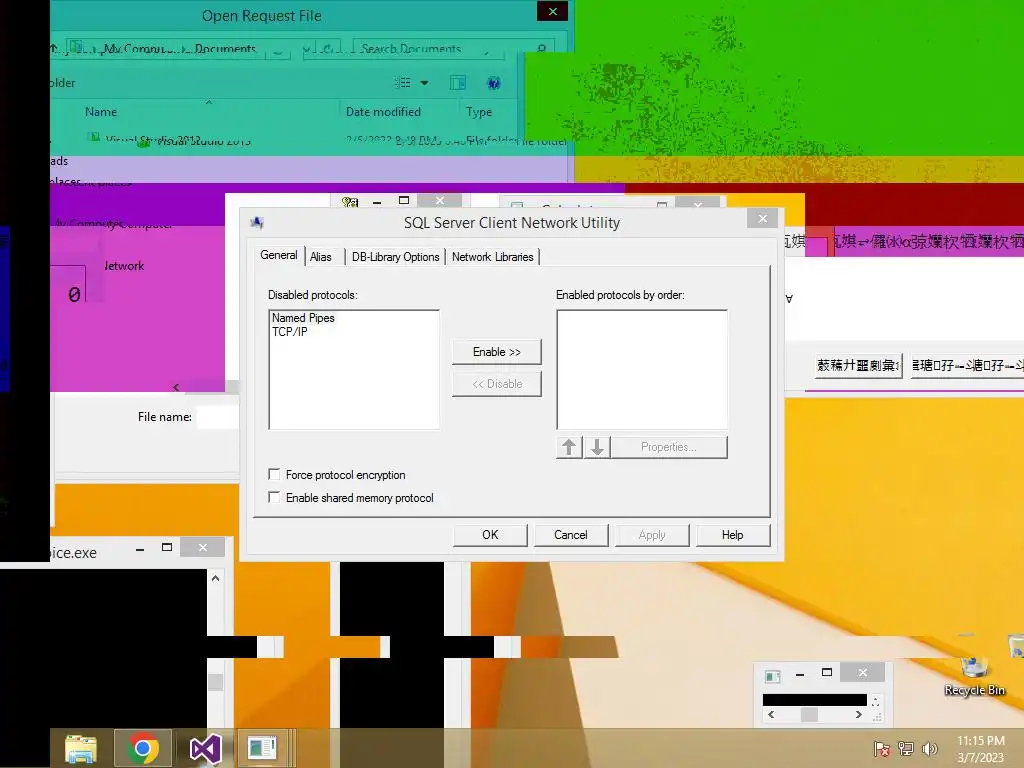Click the volume speaker tray icon
The image size is (1024, 768).
930,748
